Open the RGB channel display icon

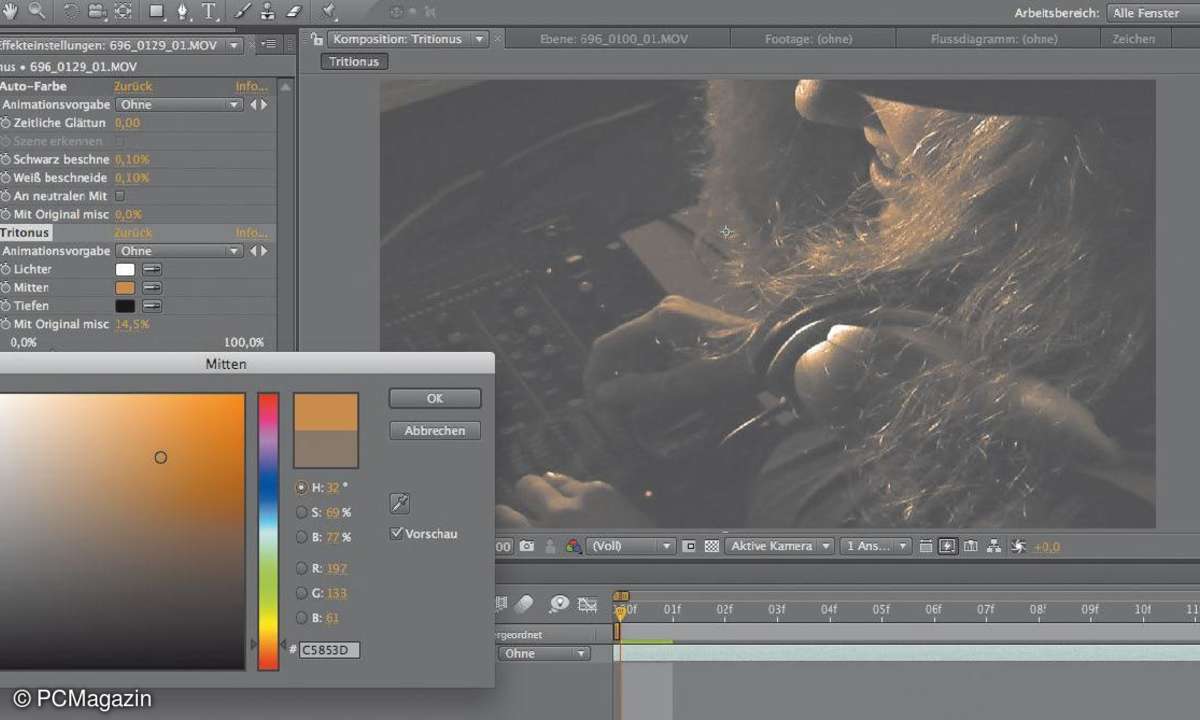click(x=573, y=546)
